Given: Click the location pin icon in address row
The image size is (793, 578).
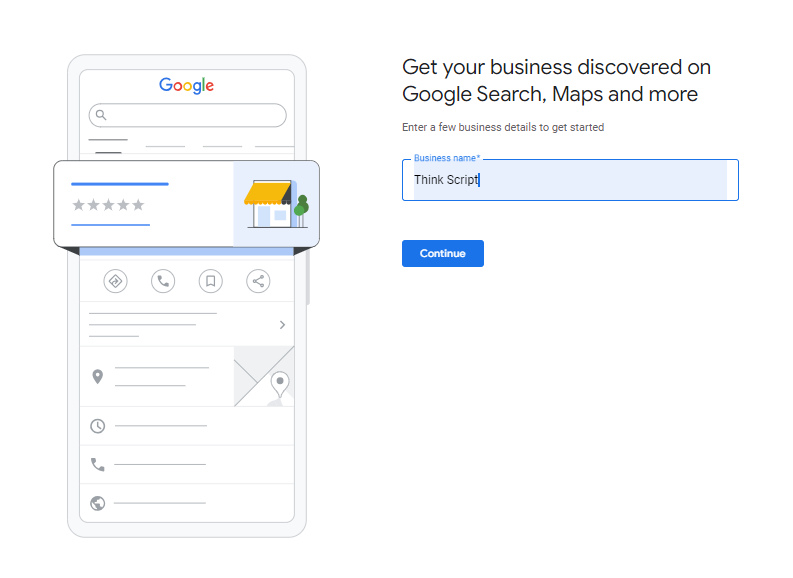Looking at the screenshot, I should click(x=98, y=377).
